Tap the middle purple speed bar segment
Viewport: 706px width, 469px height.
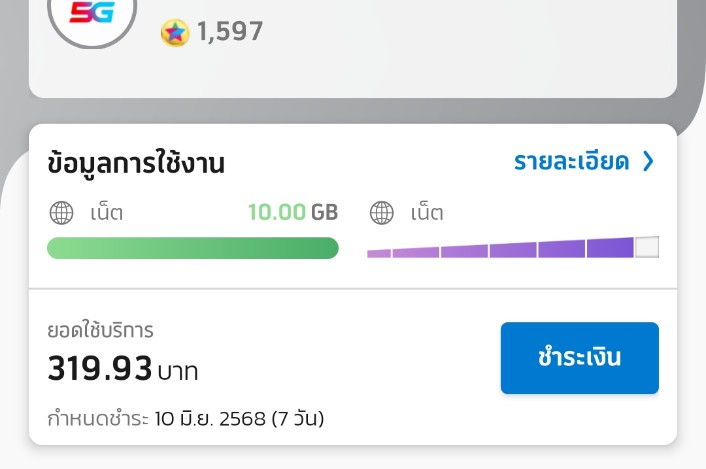point(513,250)
